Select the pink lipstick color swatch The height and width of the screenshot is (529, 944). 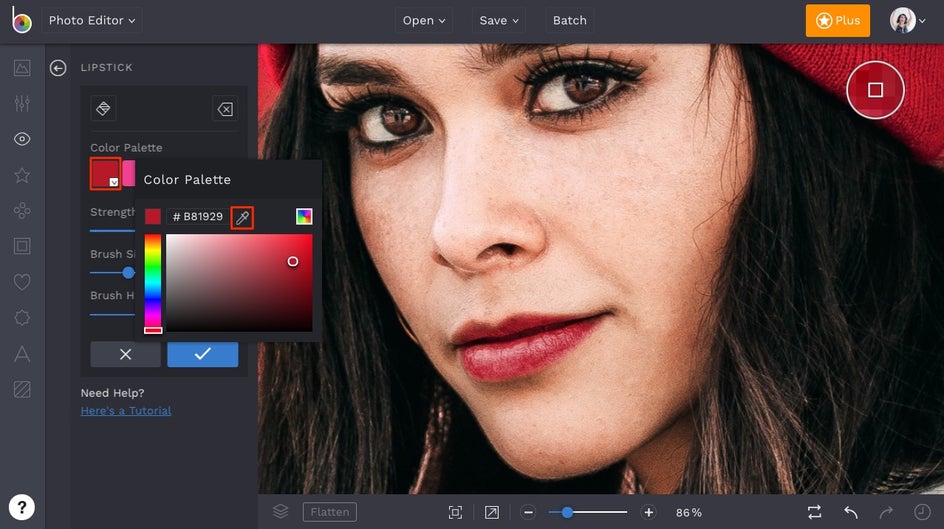(x=129, y=173)
